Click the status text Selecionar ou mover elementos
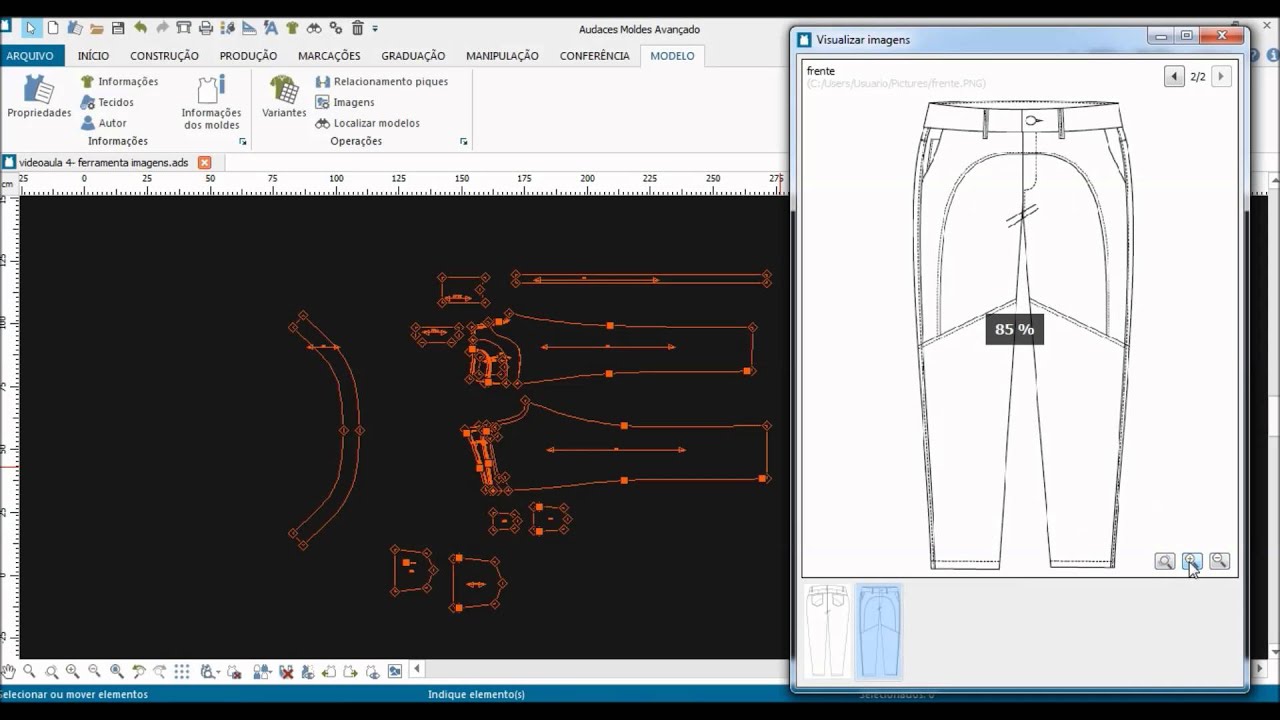 point(74,694)
